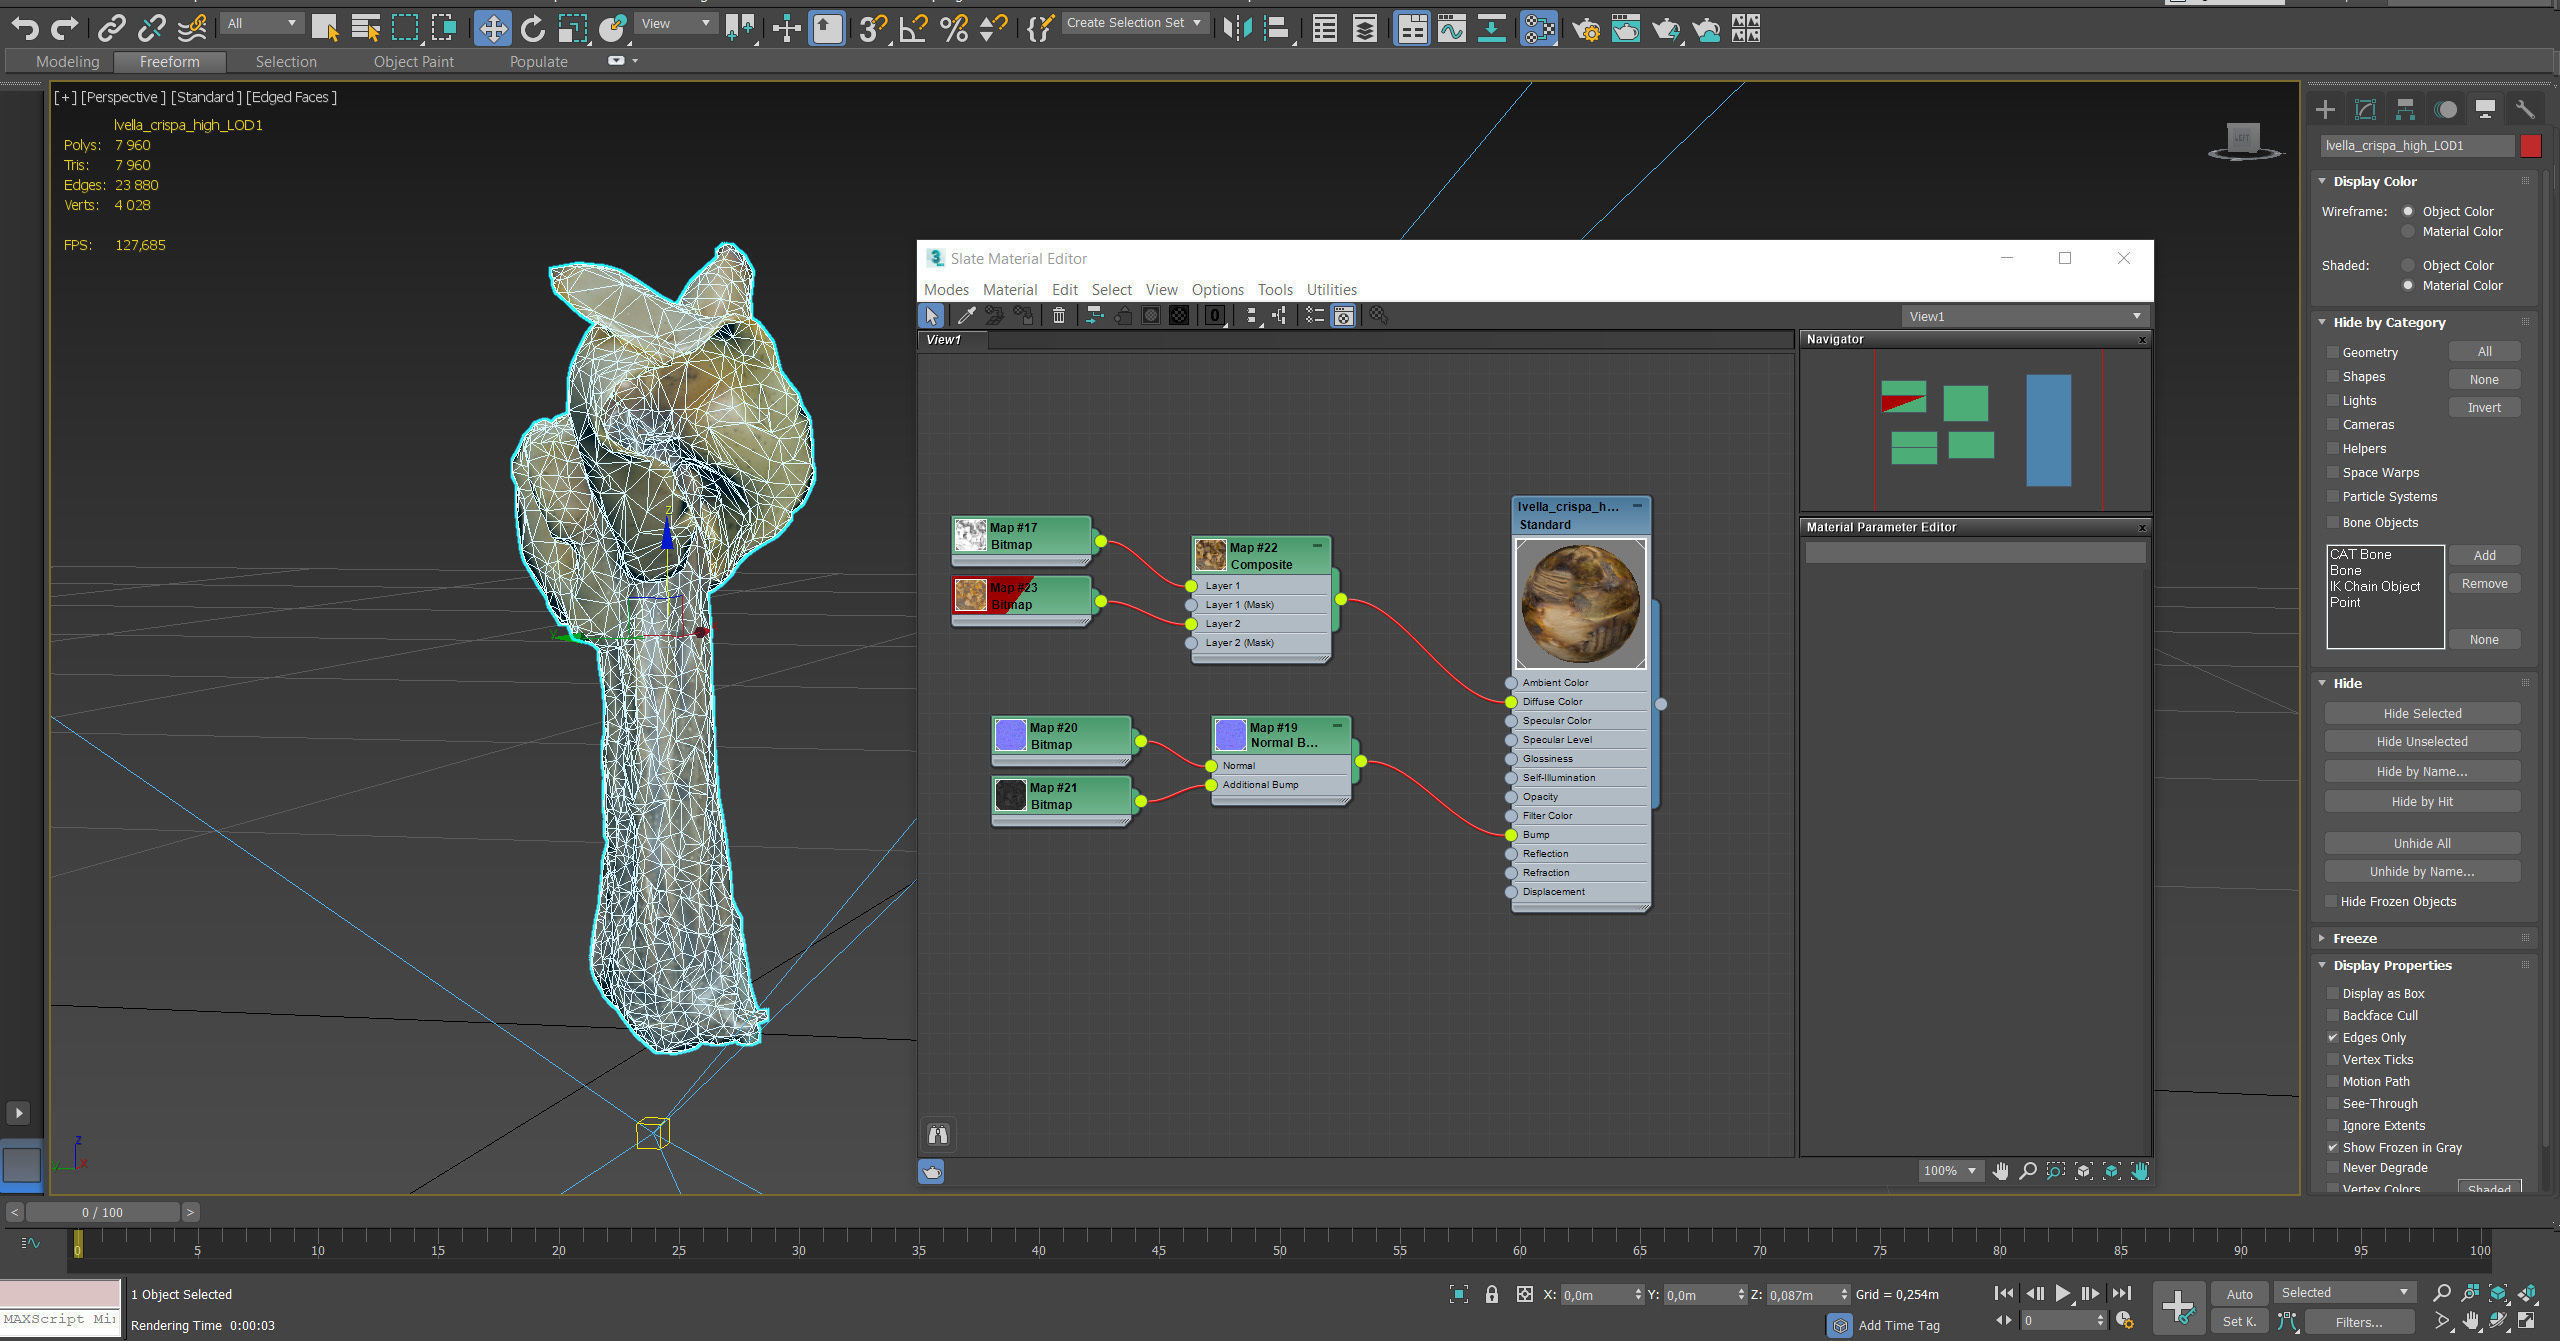2560x1341 pixels.
Task: Open the Options menu in Slate editor
Action: (1218, 289)
